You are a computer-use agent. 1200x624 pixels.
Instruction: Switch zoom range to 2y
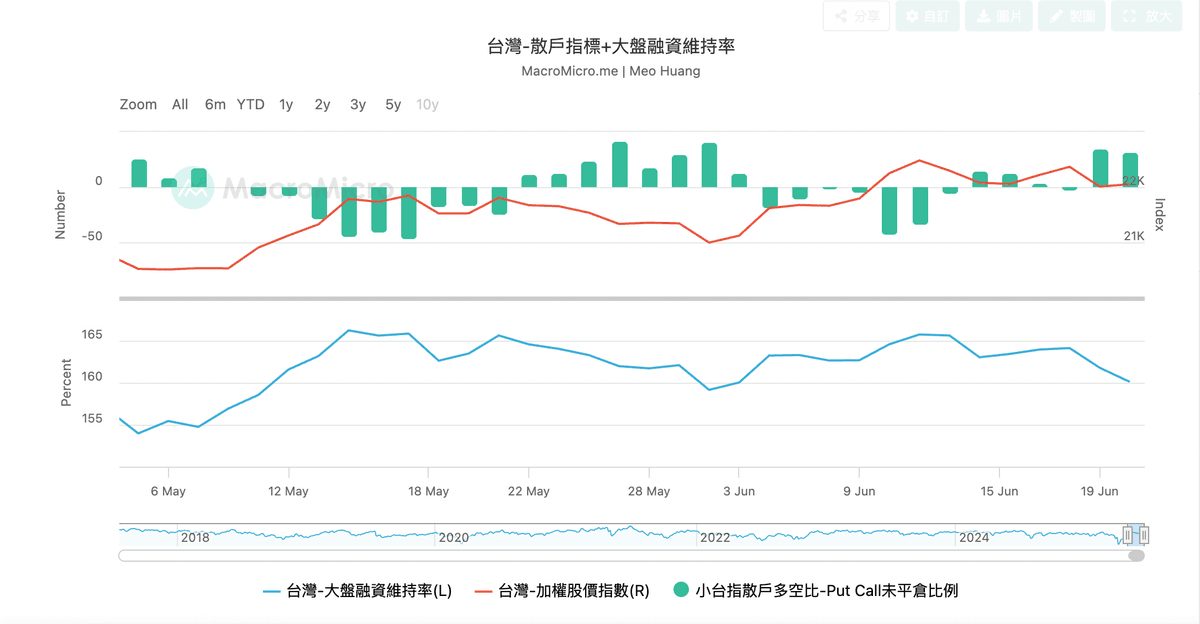[x=322, y=104]
